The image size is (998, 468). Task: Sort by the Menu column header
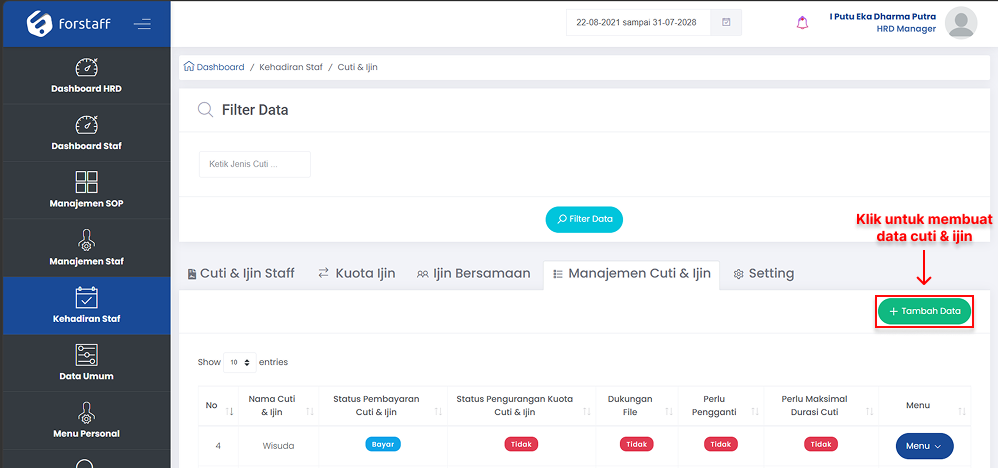(925, 406)
